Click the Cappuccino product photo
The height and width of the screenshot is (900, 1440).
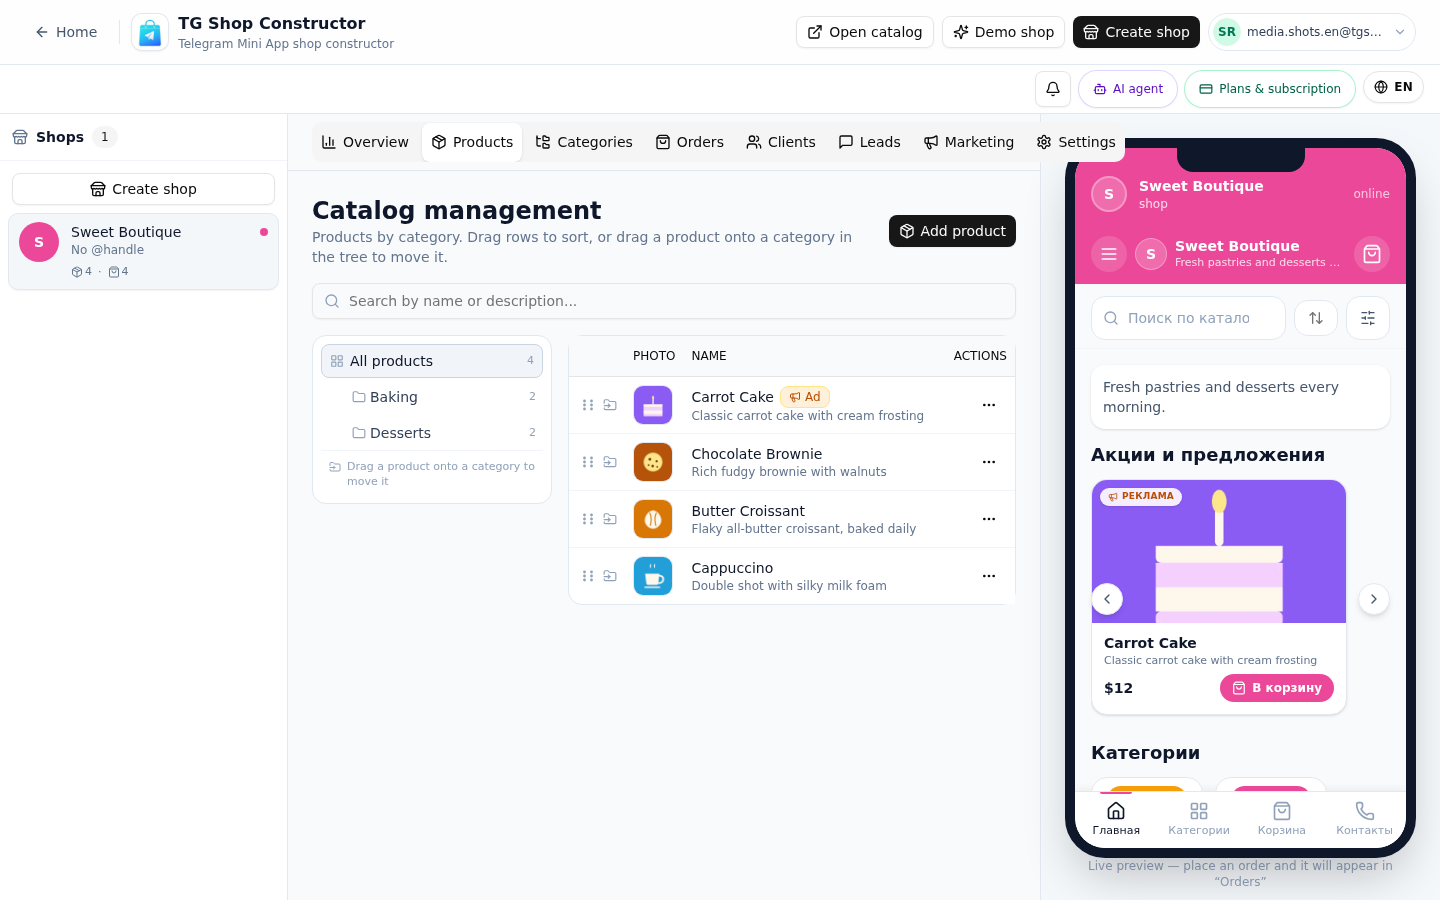coord(653,576)
